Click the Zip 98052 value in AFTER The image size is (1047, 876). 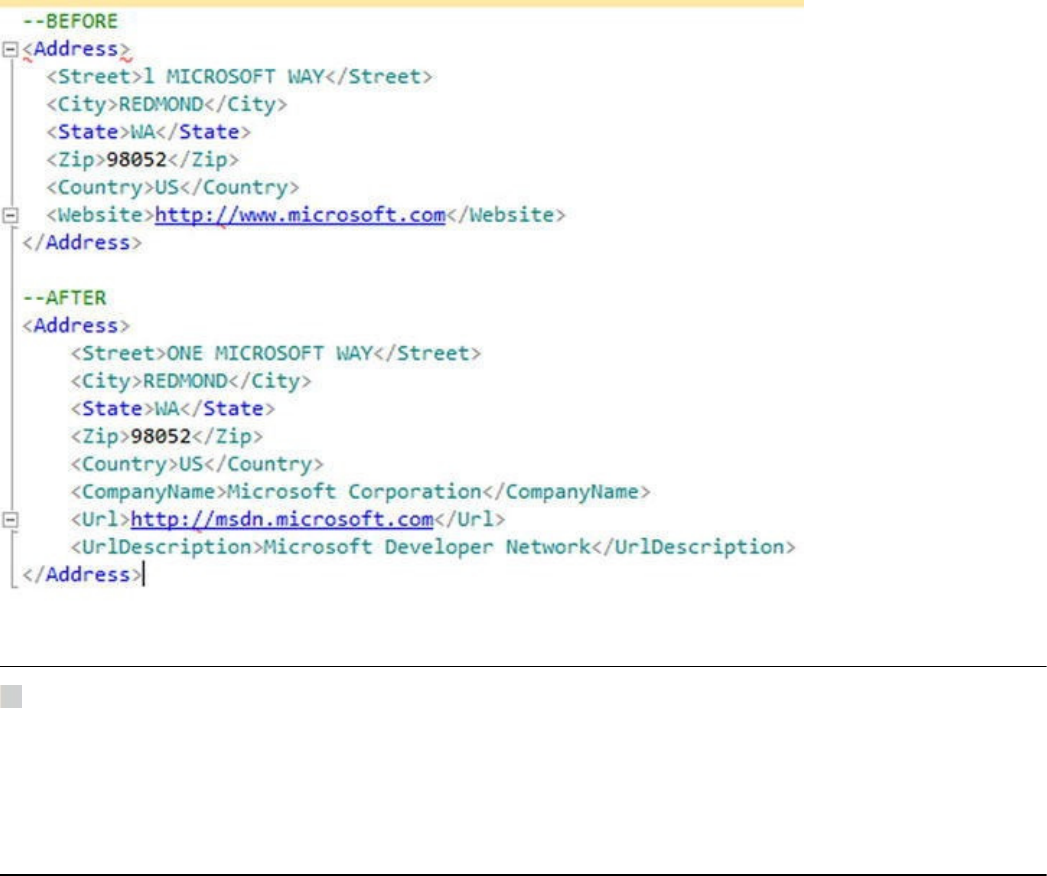pos(161,437)
